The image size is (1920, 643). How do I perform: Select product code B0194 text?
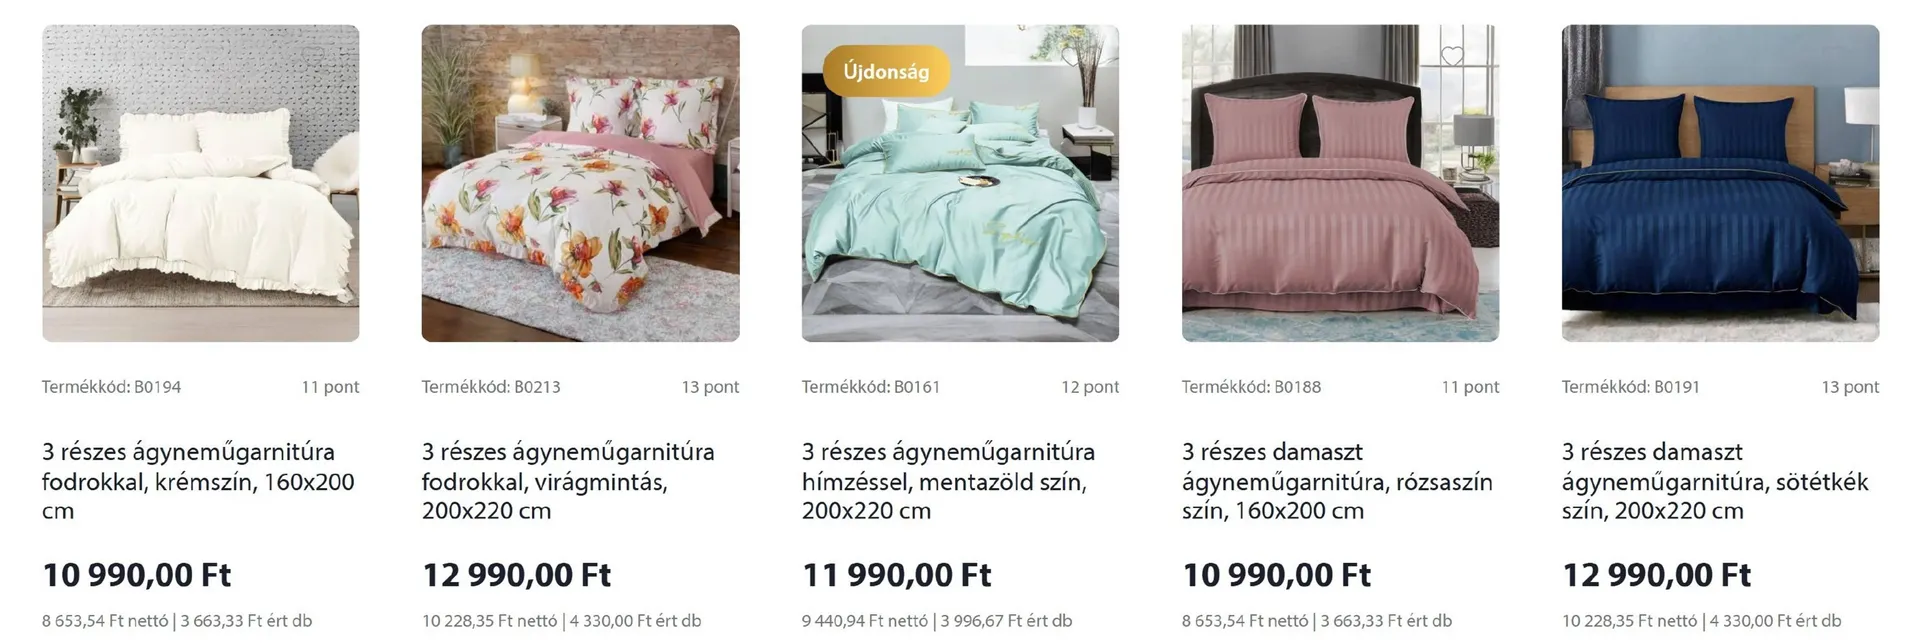click(x=111, y=387)
